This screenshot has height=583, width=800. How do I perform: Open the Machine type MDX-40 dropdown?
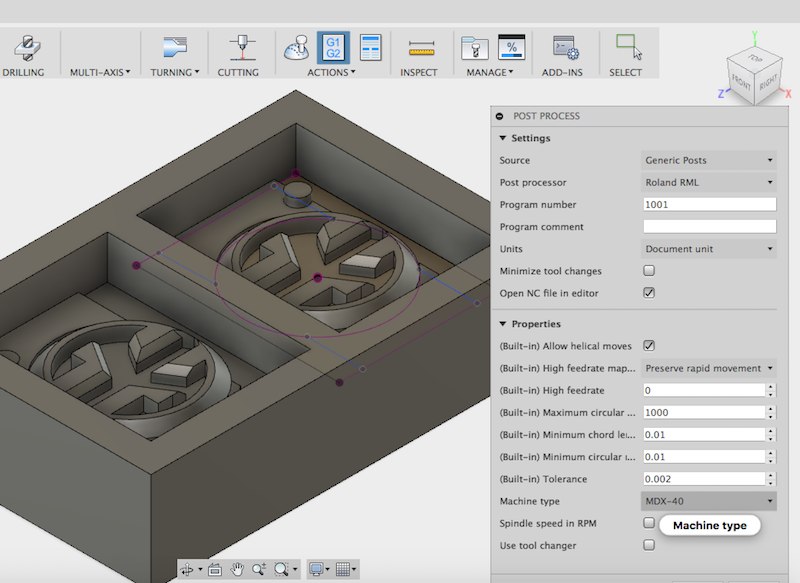[709, 501]
